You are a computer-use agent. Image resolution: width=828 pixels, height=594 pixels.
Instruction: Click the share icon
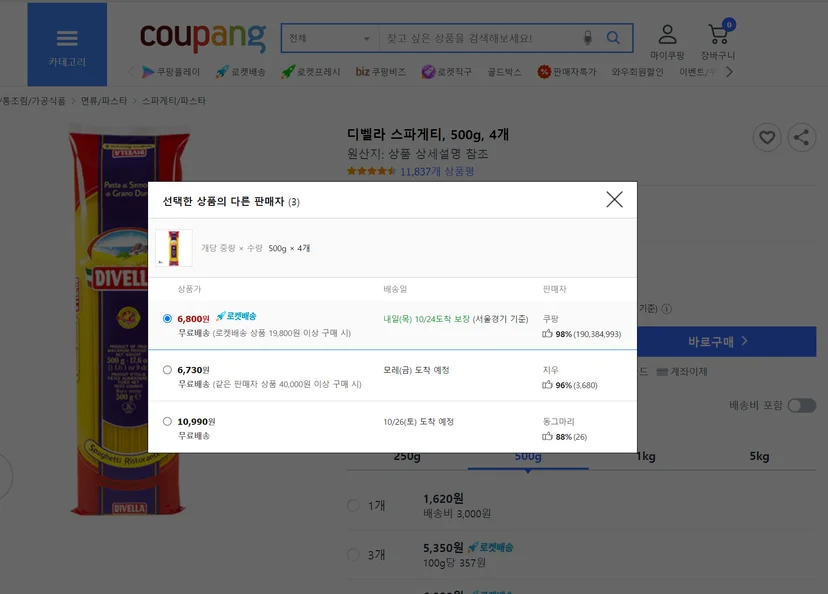point(802,137)
